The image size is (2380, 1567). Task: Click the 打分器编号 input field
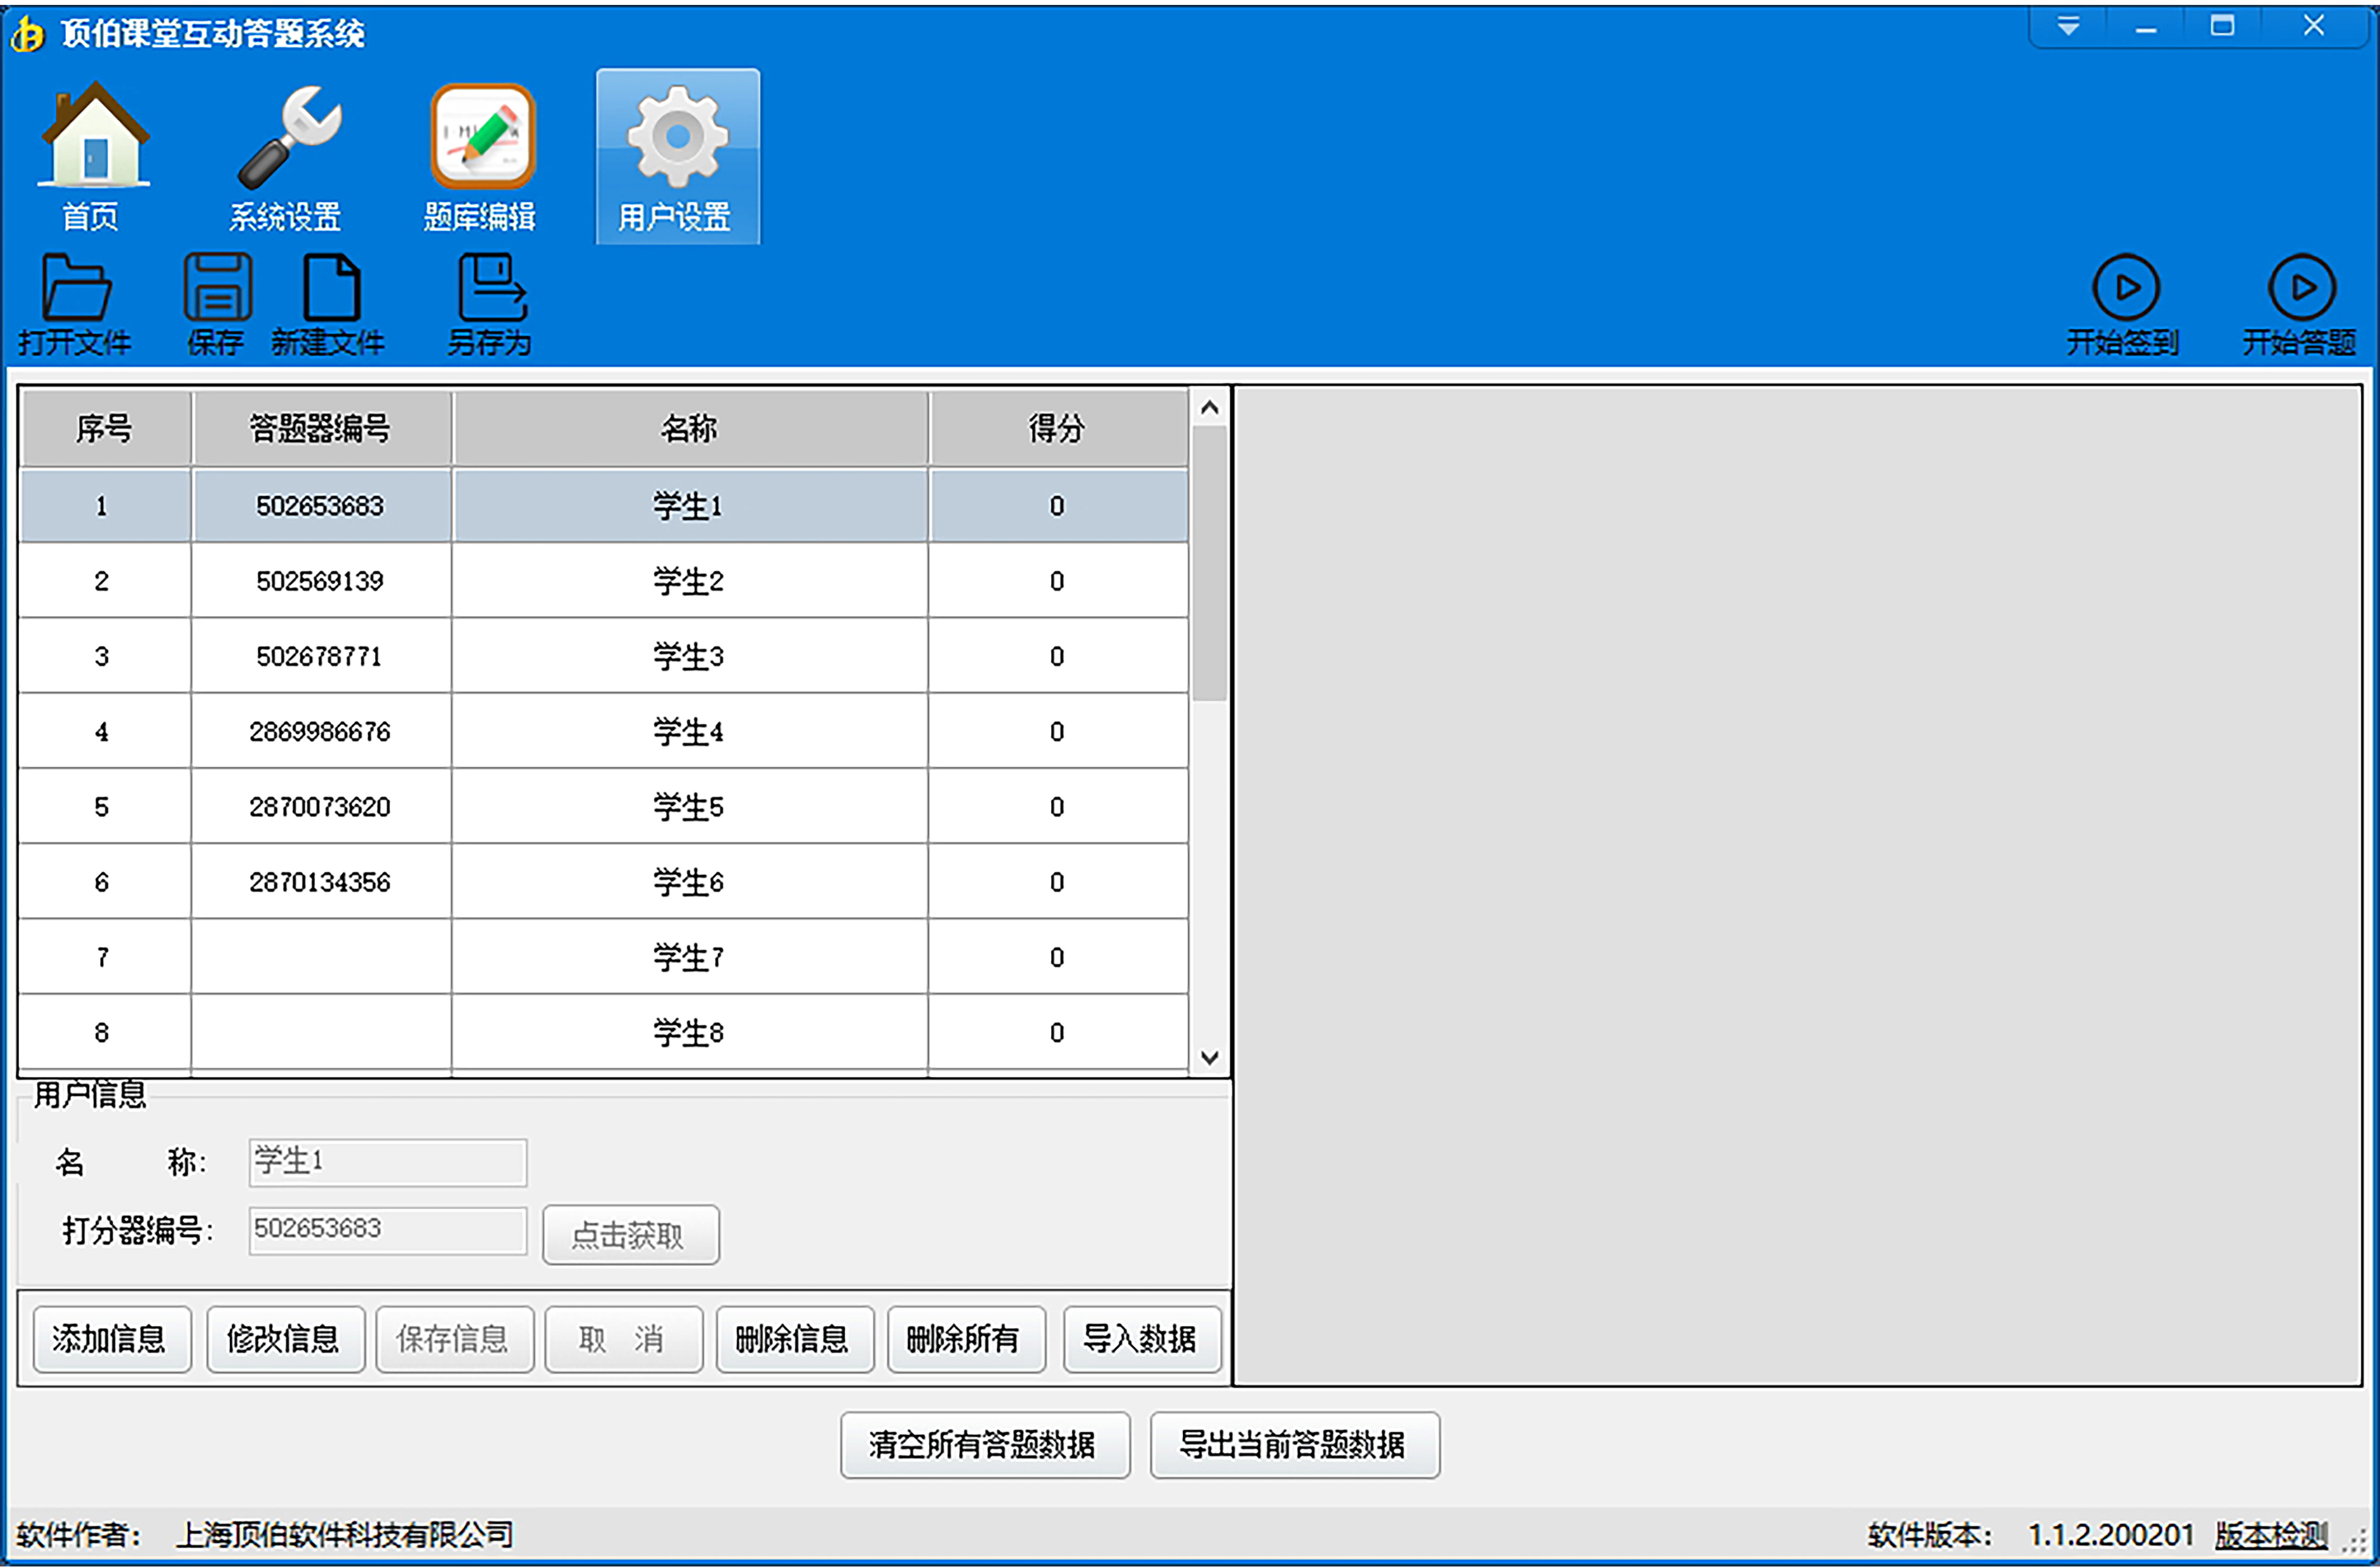[387, 1230]
